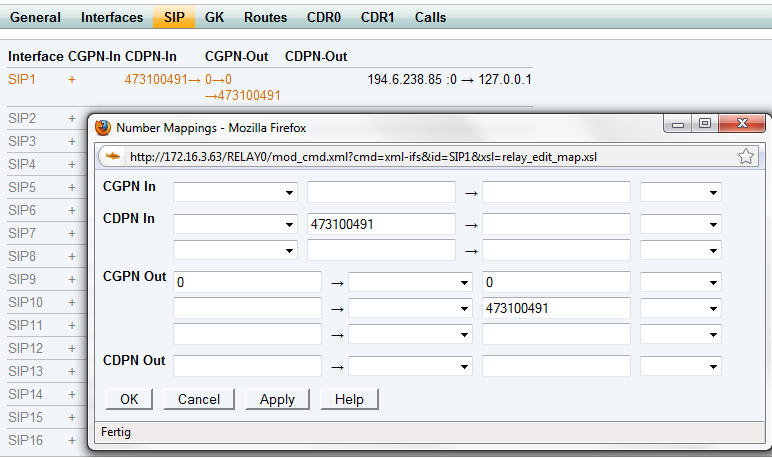
Task: Click the plus icon next to SIP1
Action: click(x=72, y=79)
